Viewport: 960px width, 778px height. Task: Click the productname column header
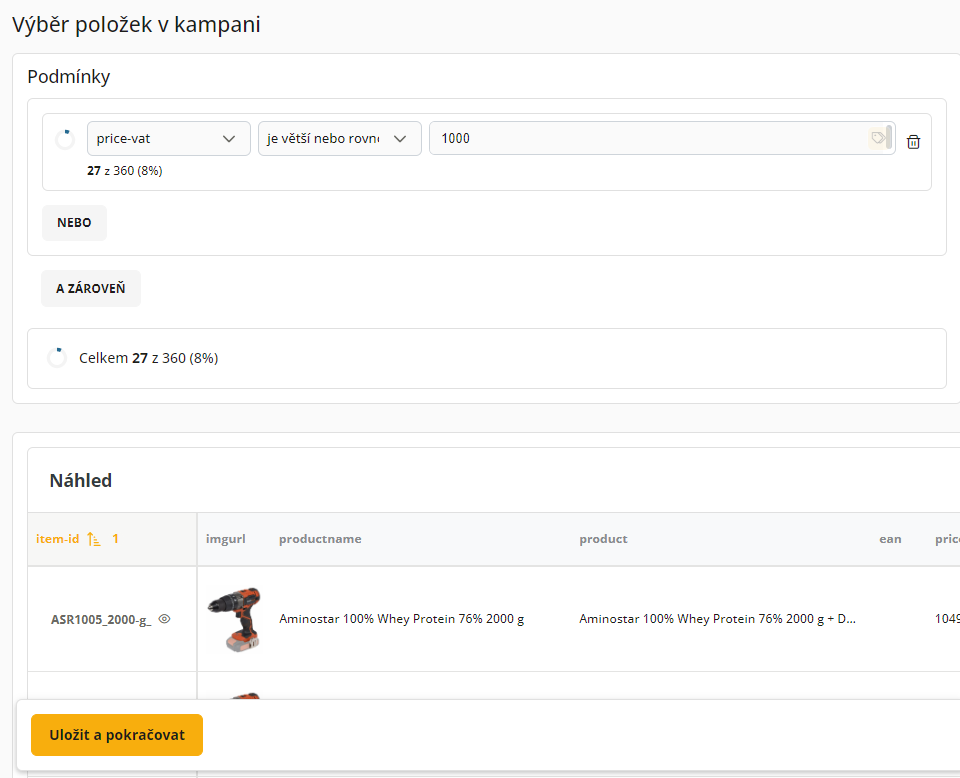click(320, 539)
